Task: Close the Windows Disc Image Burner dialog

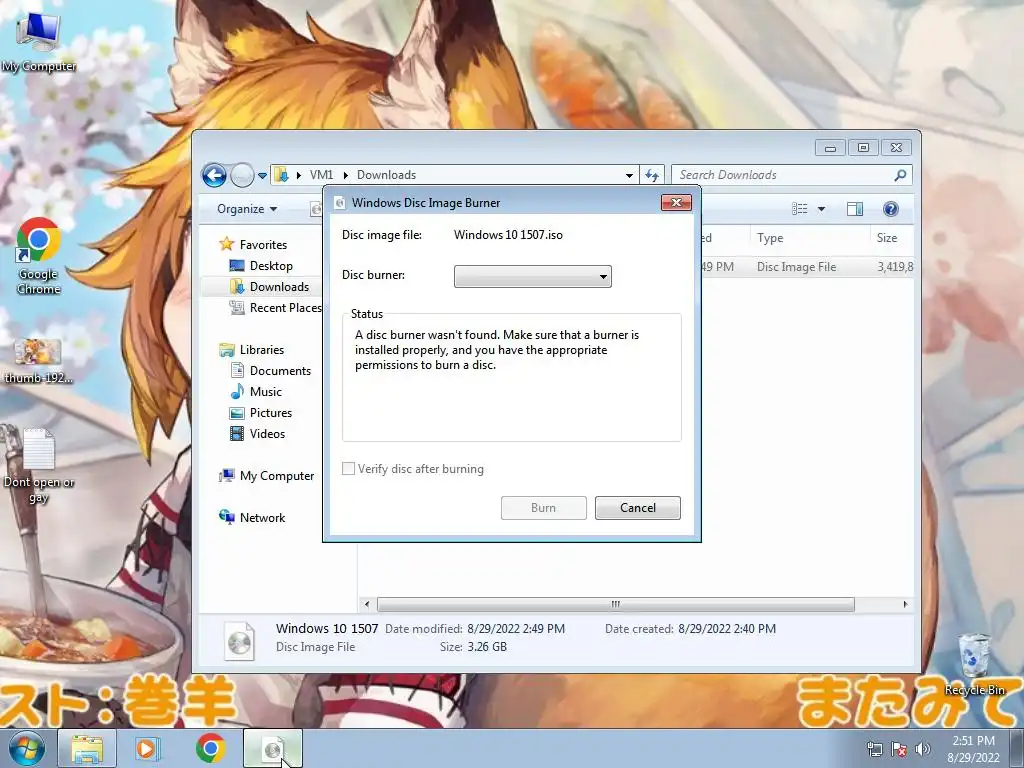Action: click(x=677, y=202)
